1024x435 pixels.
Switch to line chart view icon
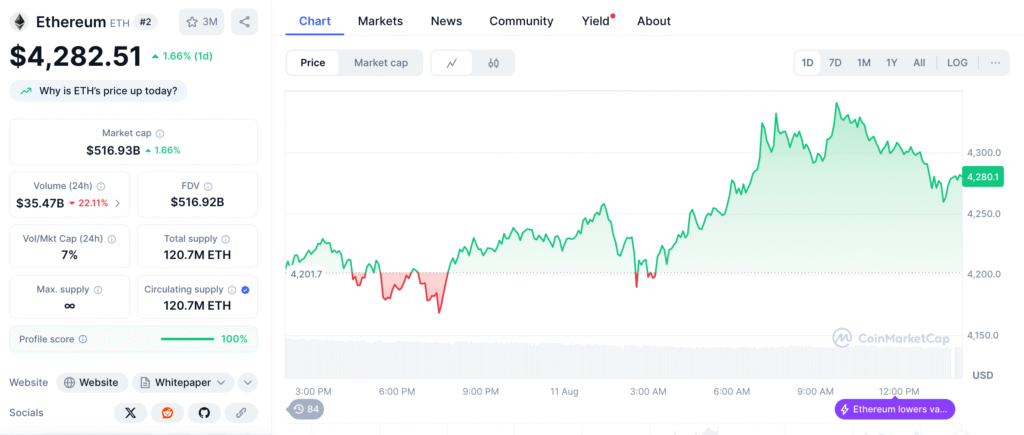click(x=452, y=63)
